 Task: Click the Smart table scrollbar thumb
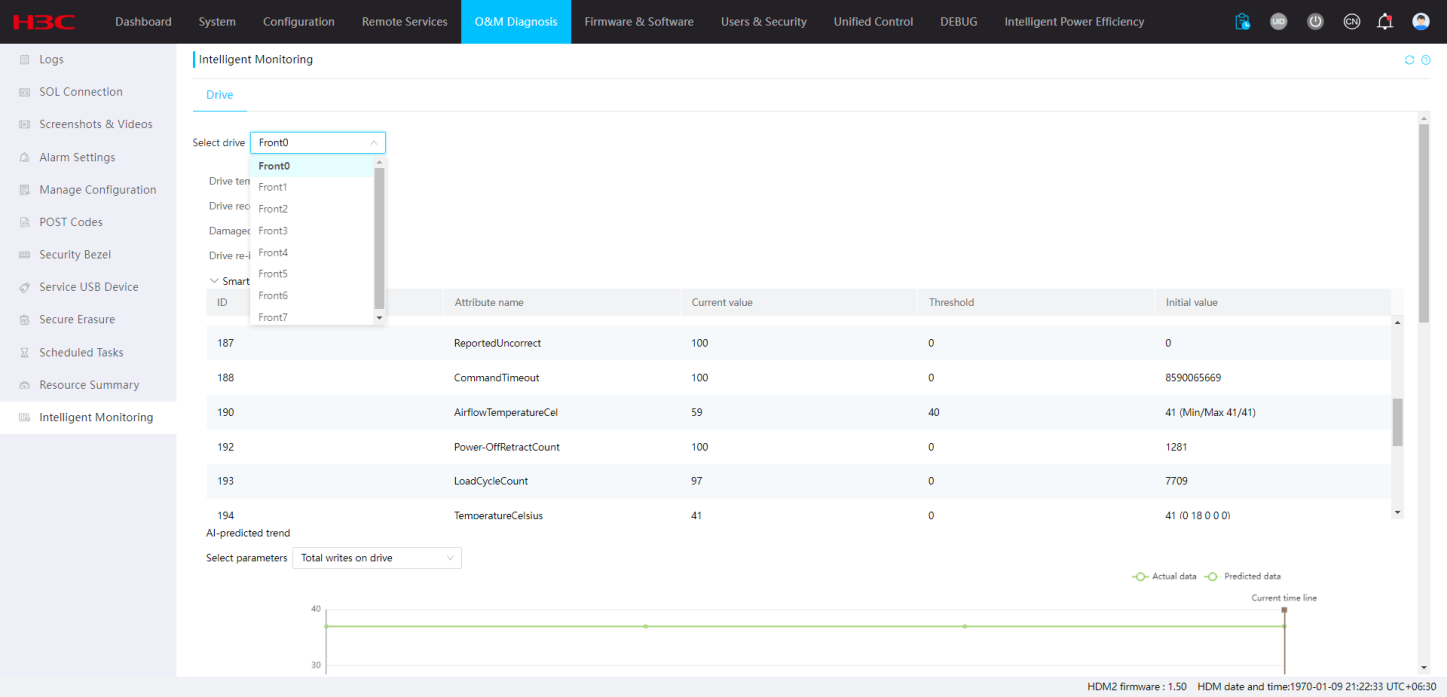click(1398, 422)
